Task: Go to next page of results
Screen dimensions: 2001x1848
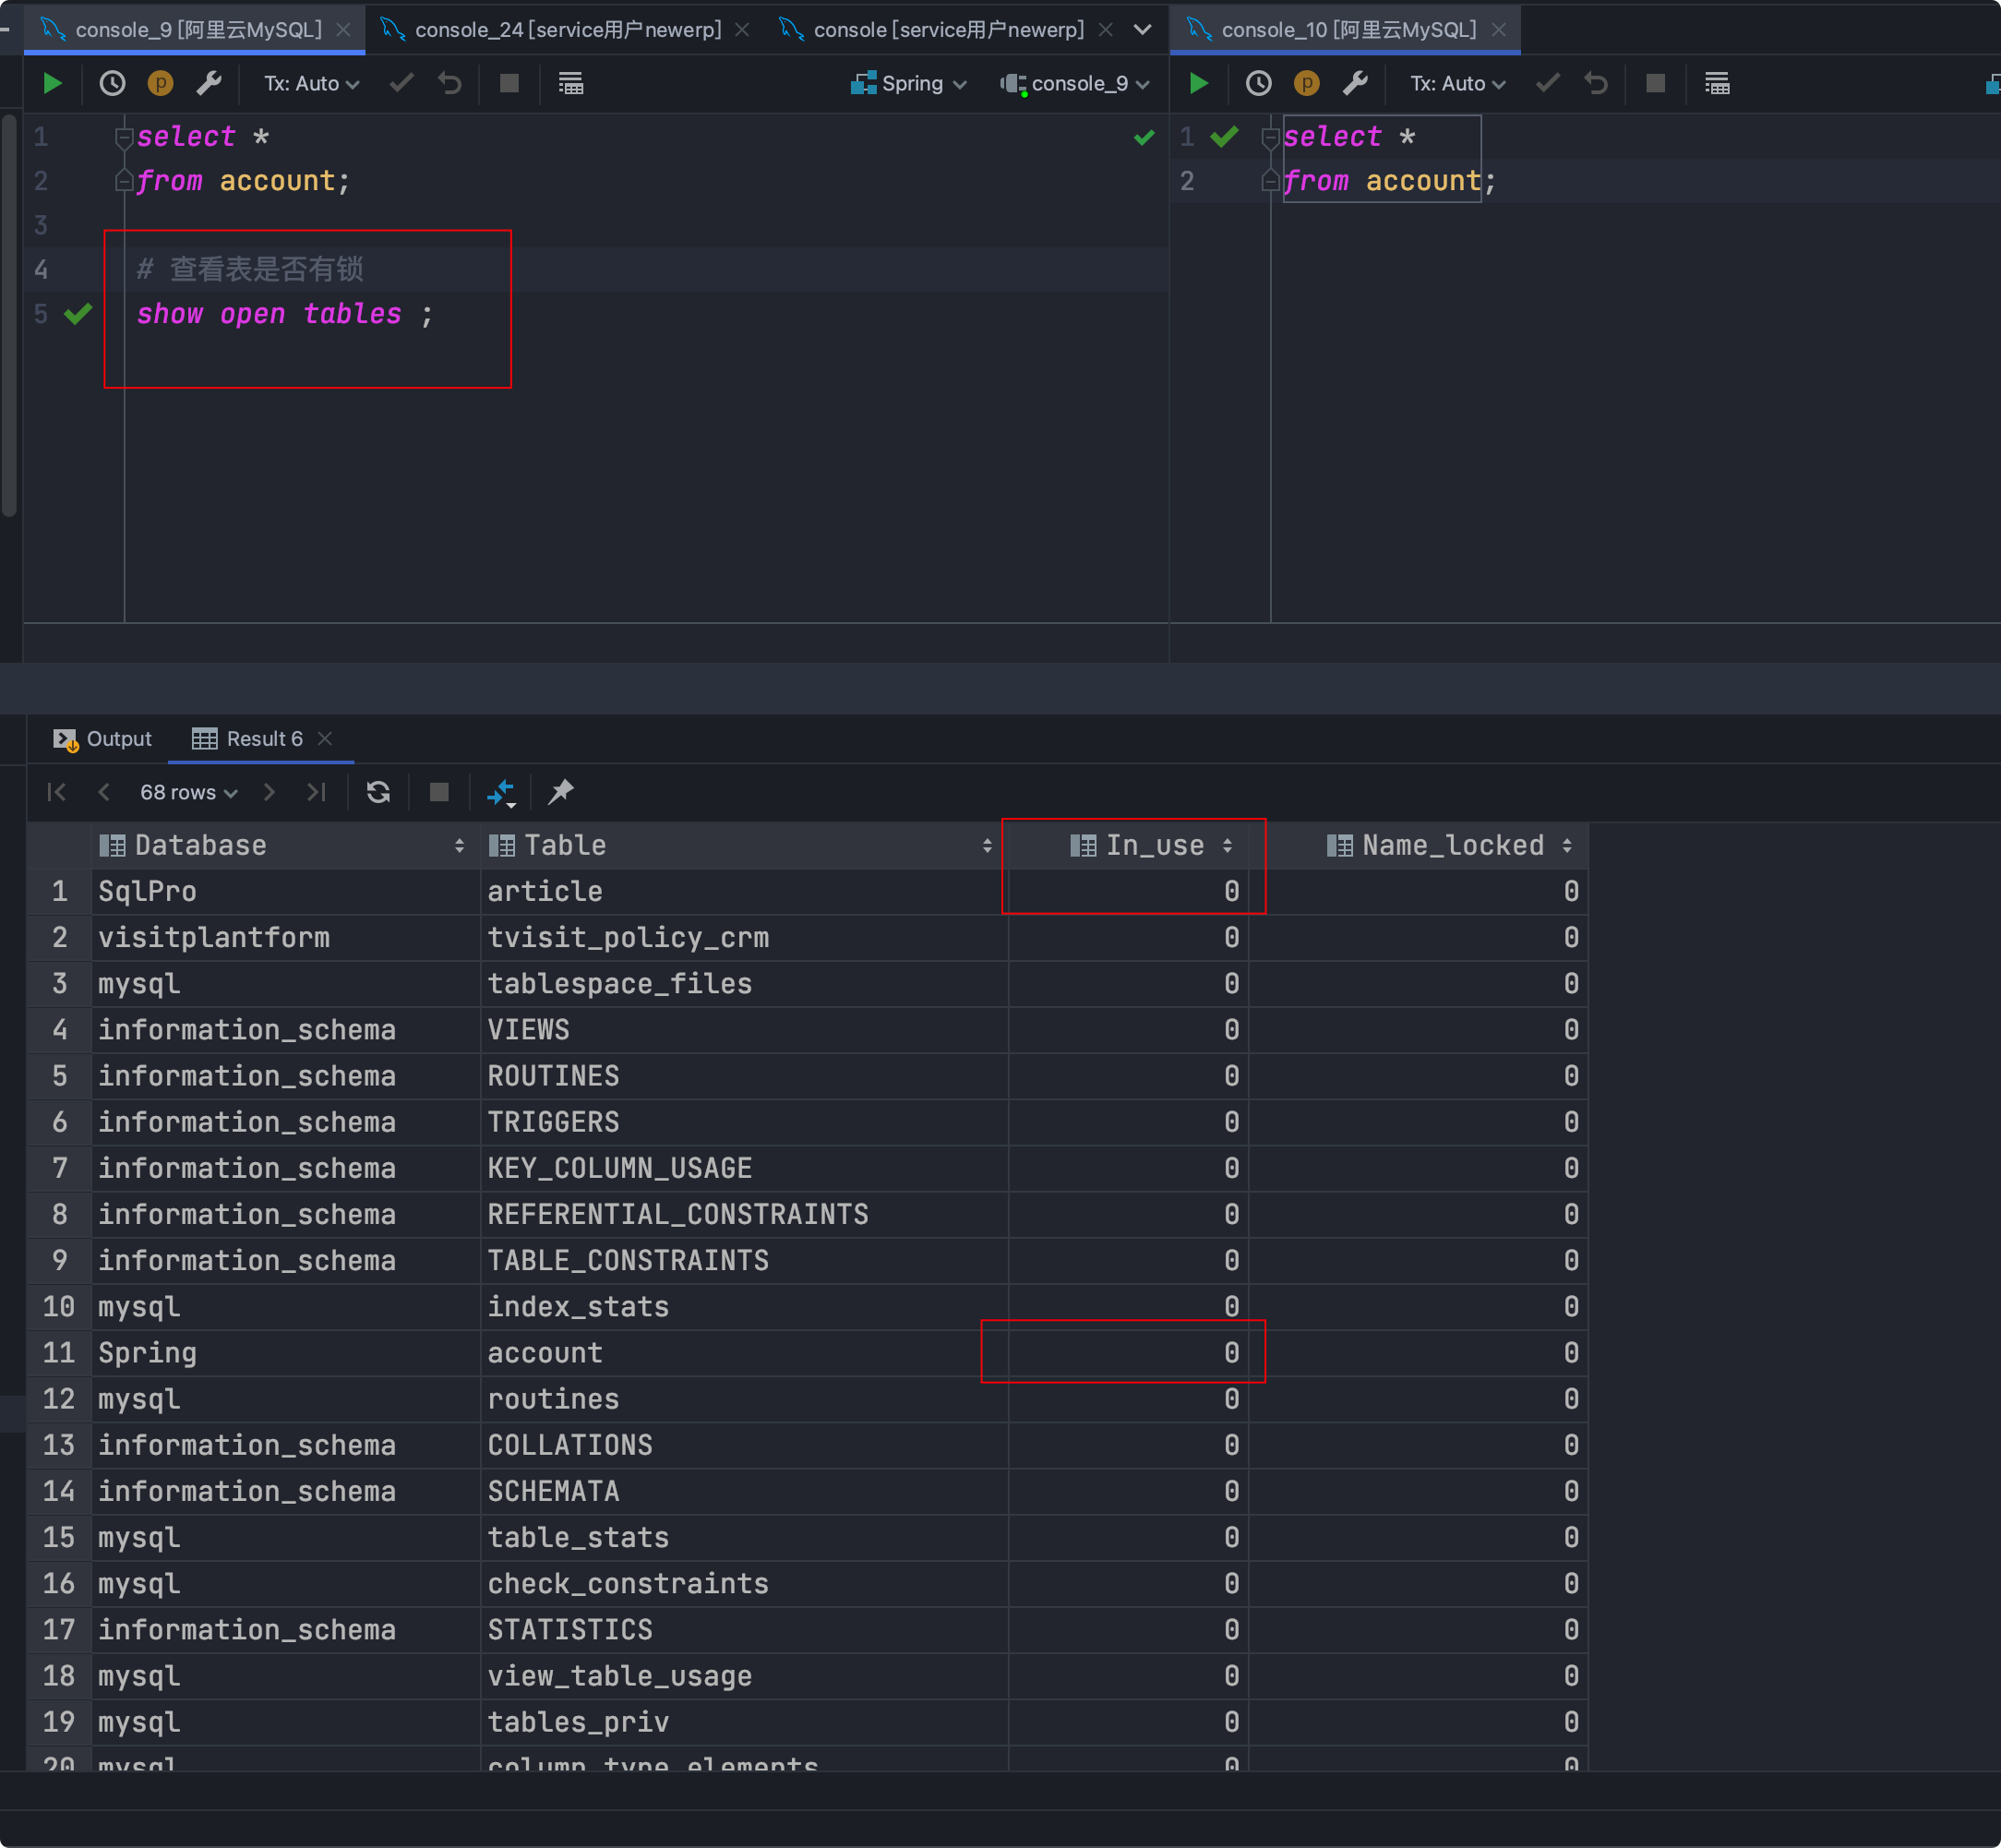Action: point(269,792)
